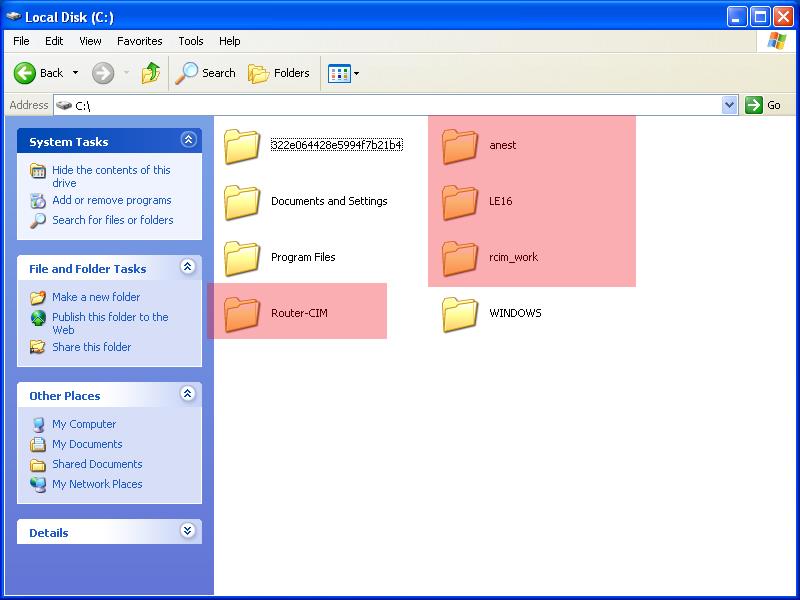Toggle the Folders pane button
800x600 pixels.
(x=279, y=73)
